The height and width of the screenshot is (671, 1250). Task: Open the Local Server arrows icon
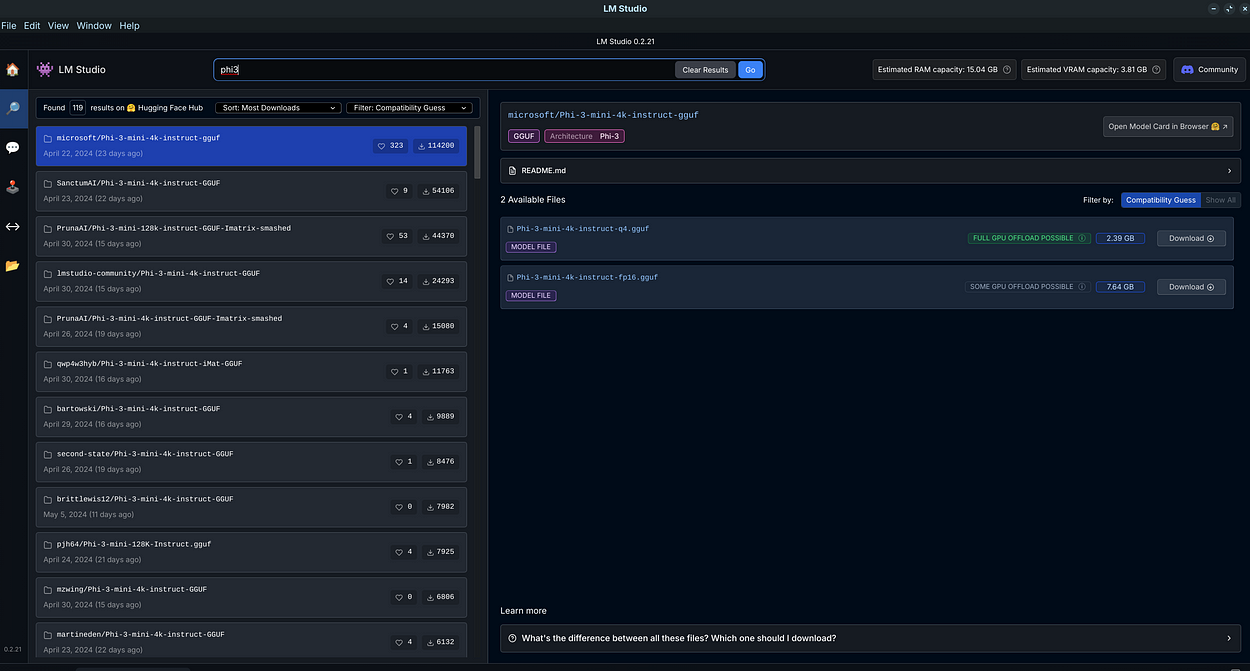12,226
